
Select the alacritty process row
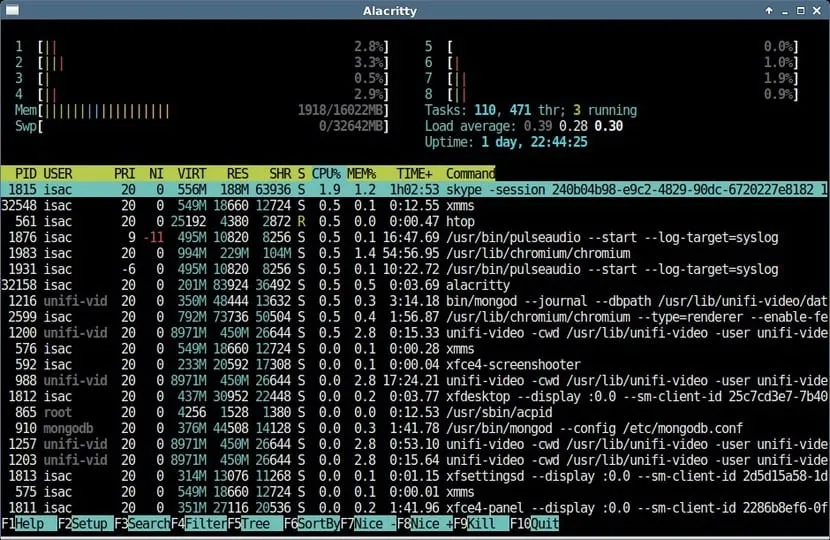click(x=415, y=285)
